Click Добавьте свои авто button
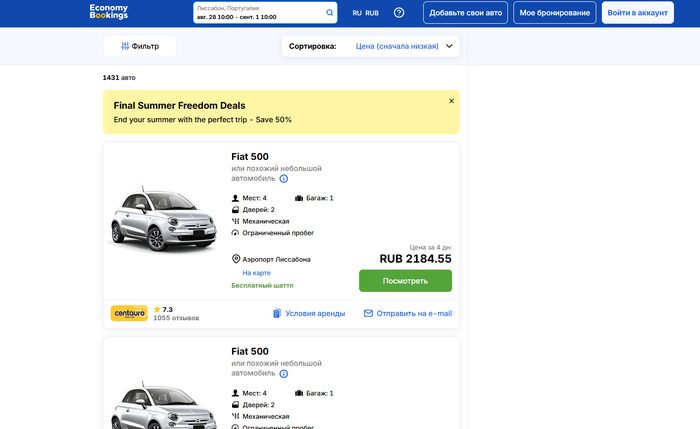This screenshot has width=700, height=429. coord(465,12)
